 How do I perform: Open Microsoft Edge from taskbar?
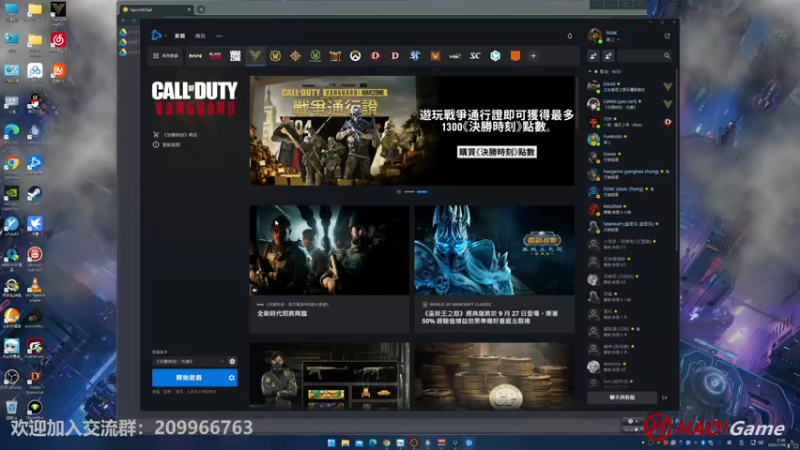click(373, 443)
